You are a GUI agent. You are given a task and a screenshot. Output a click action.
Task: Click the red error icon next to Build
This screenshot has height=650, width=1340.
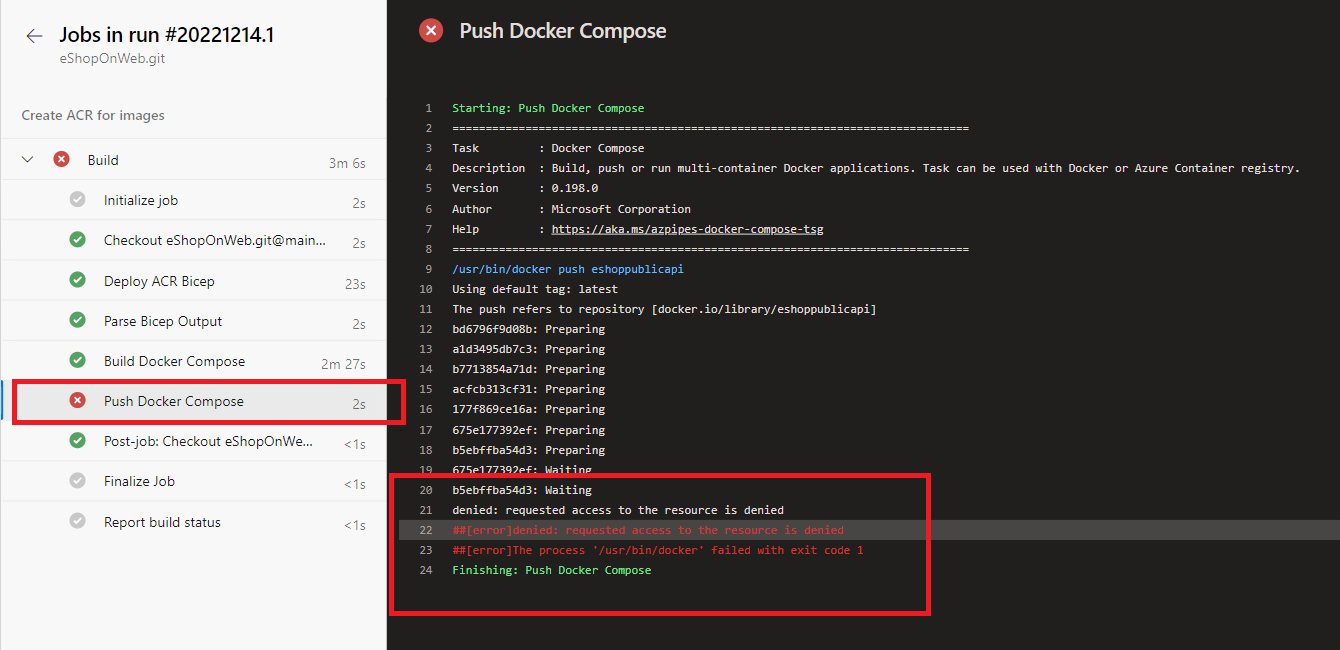coord(59,159)
